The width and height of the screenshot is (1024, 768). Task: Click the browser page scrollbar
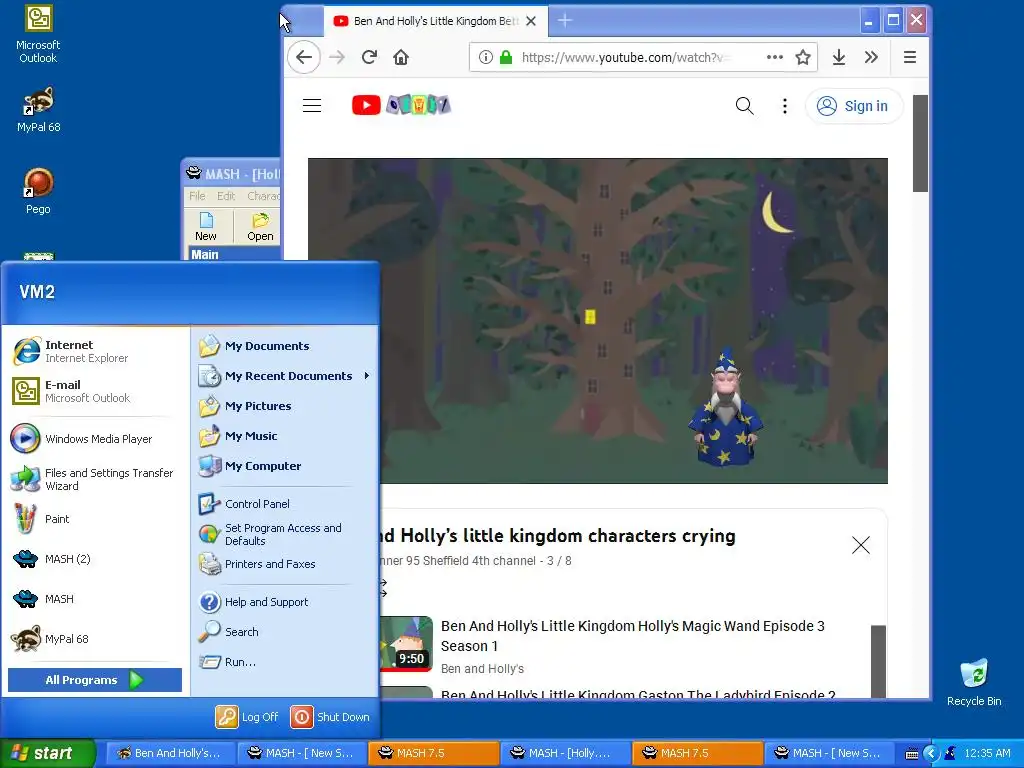pos(920,143)
